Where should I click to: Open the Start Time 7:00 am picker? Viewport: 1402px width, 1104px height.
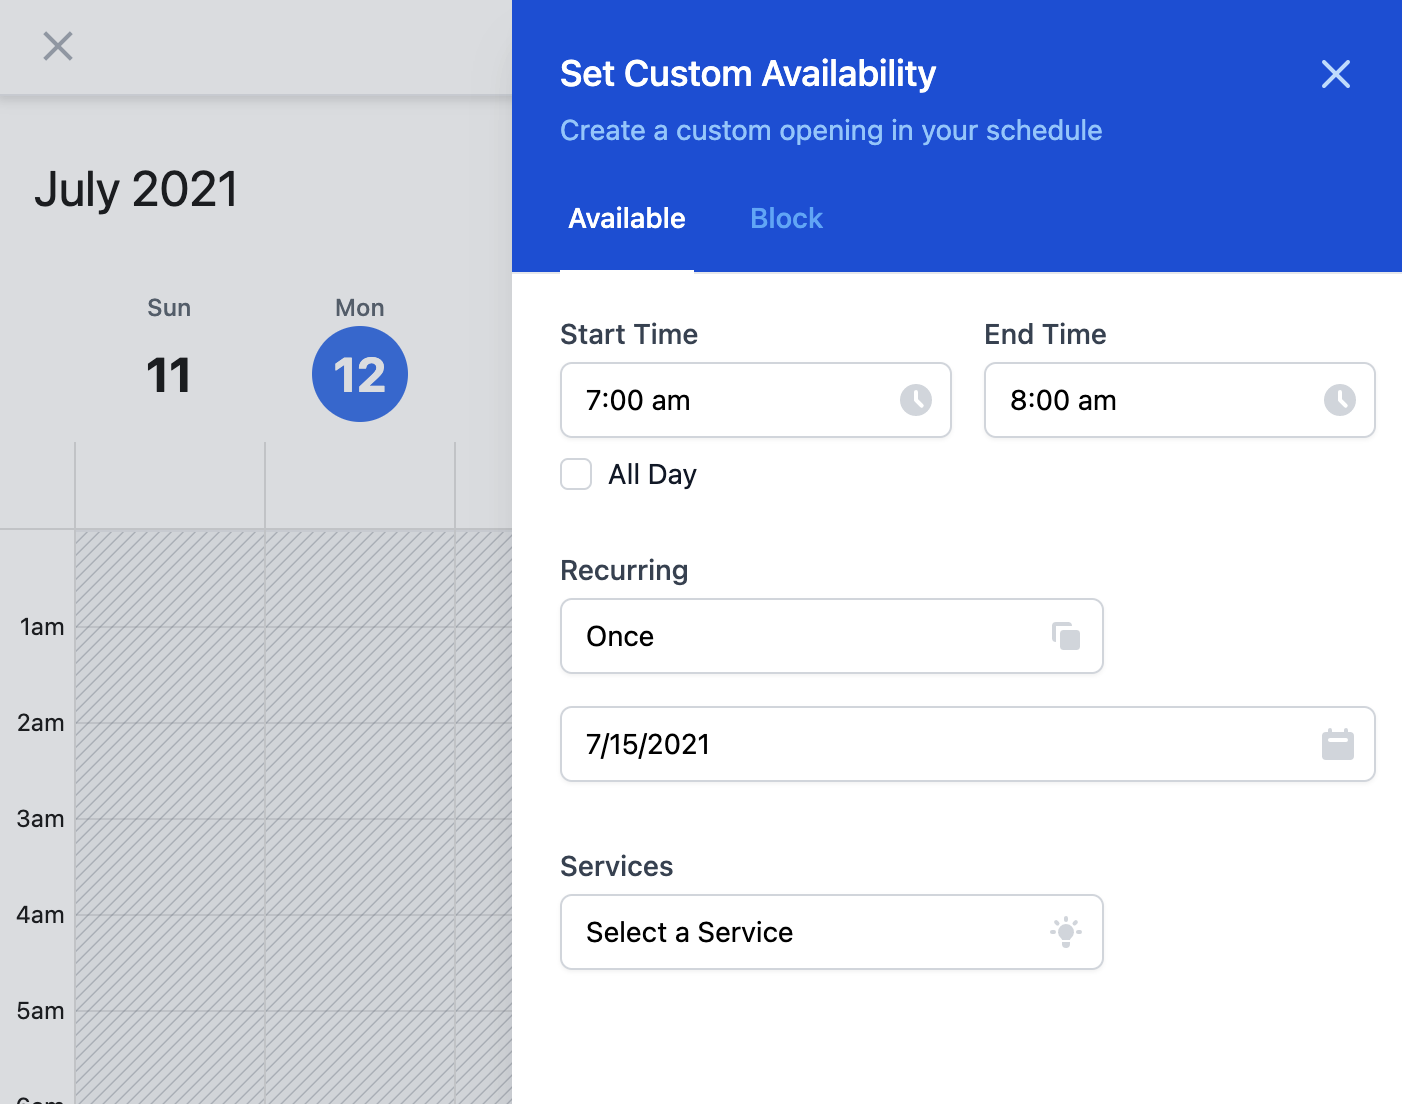point(740,400)
